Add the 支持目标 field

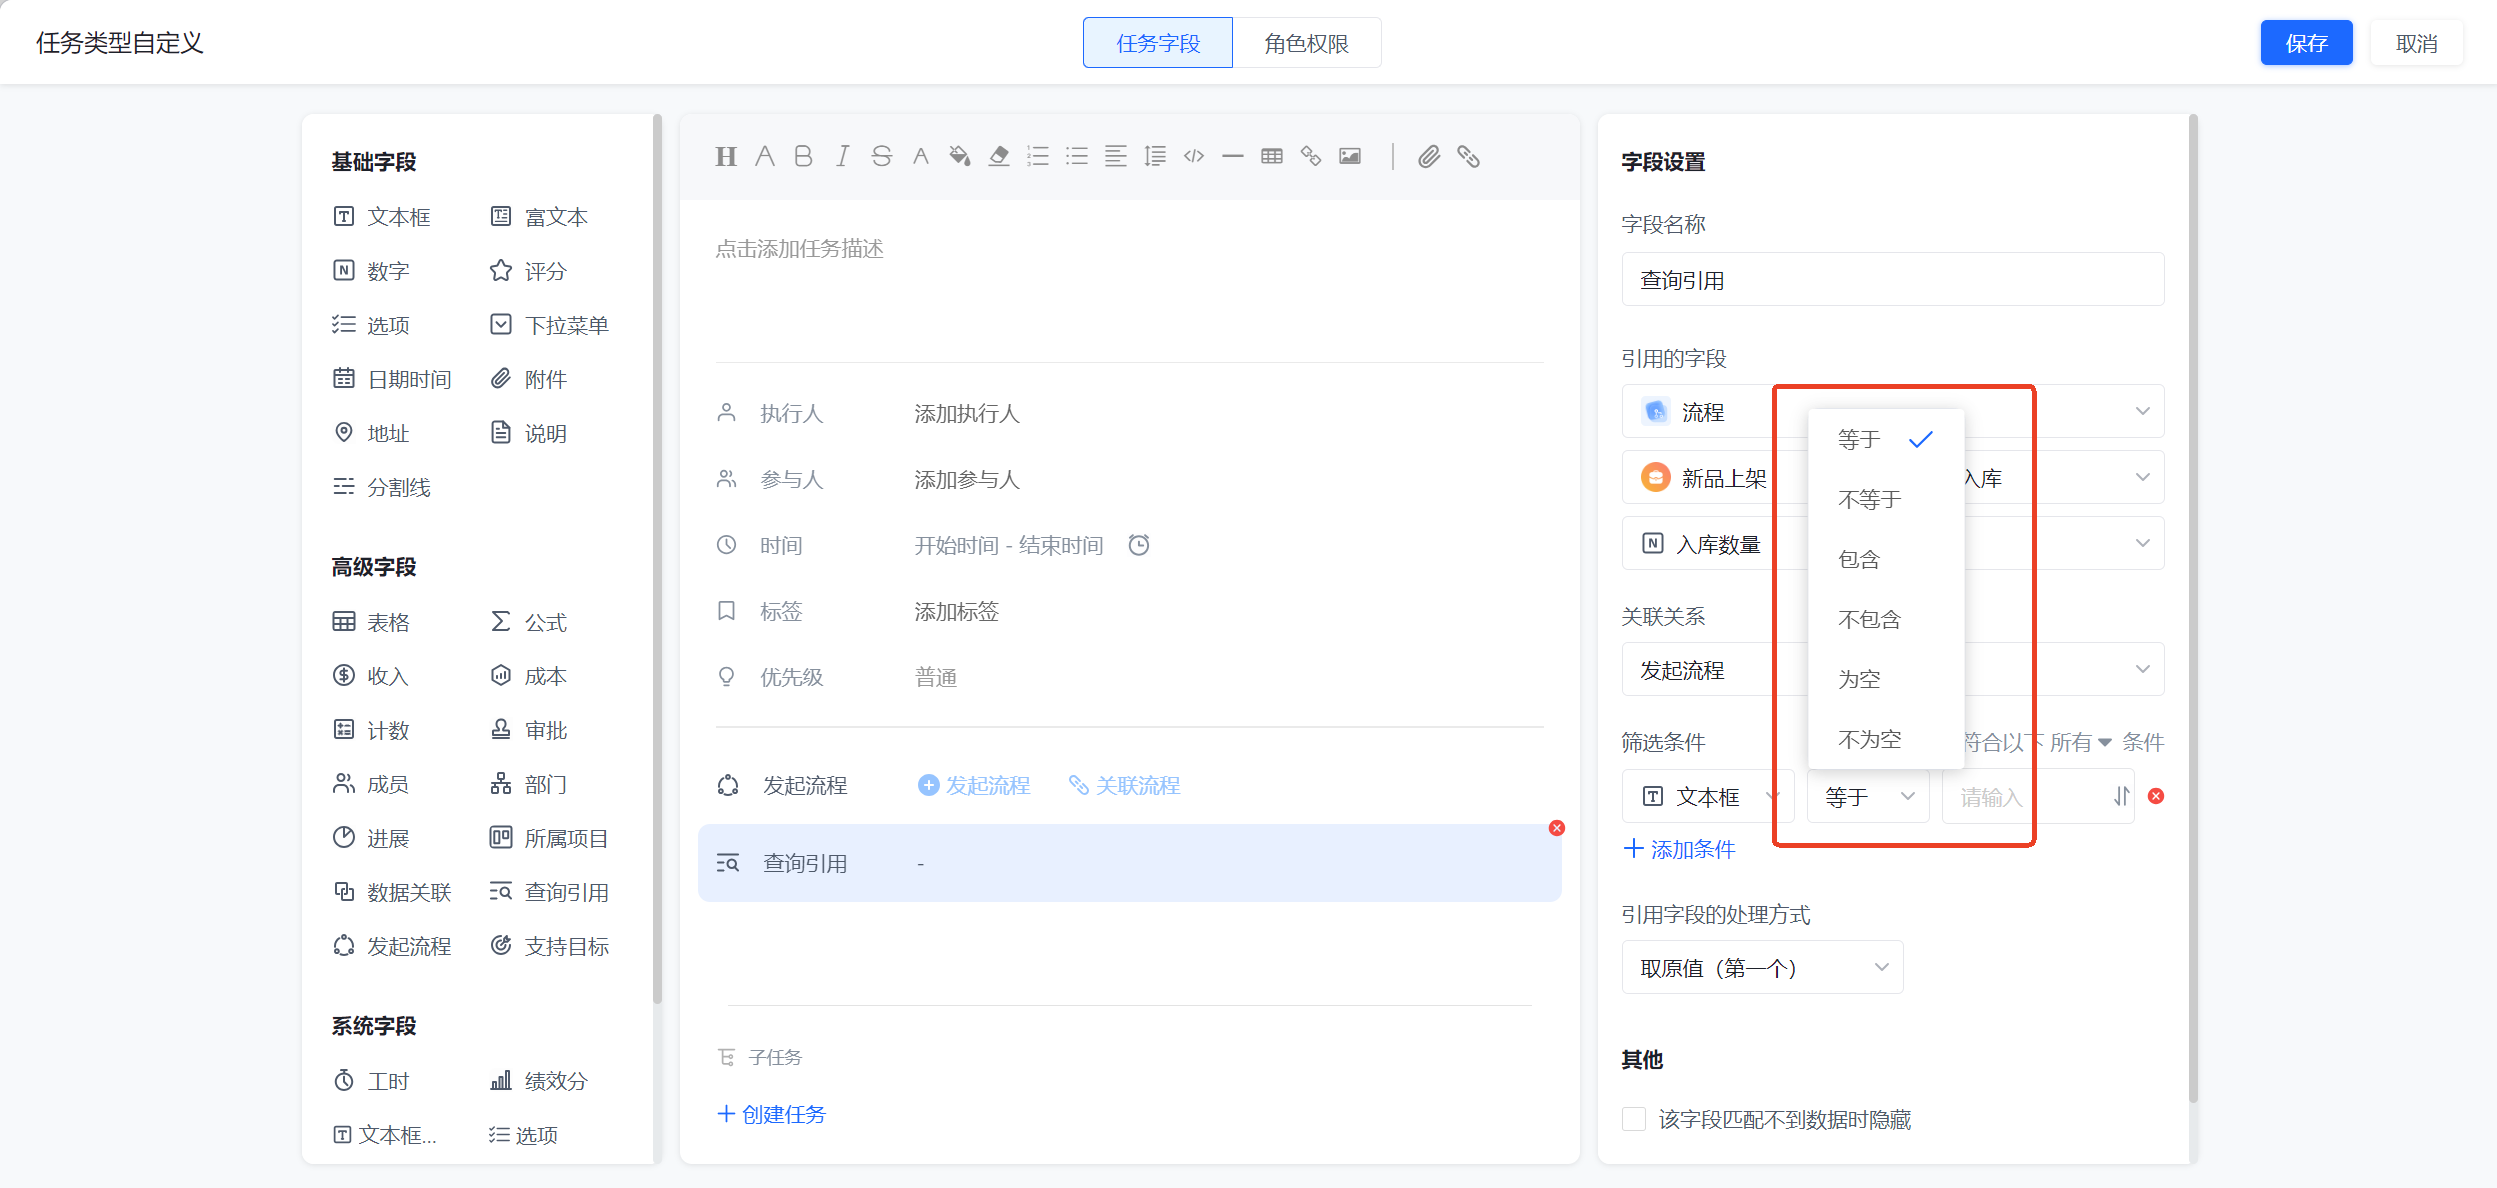pos(550,946)
